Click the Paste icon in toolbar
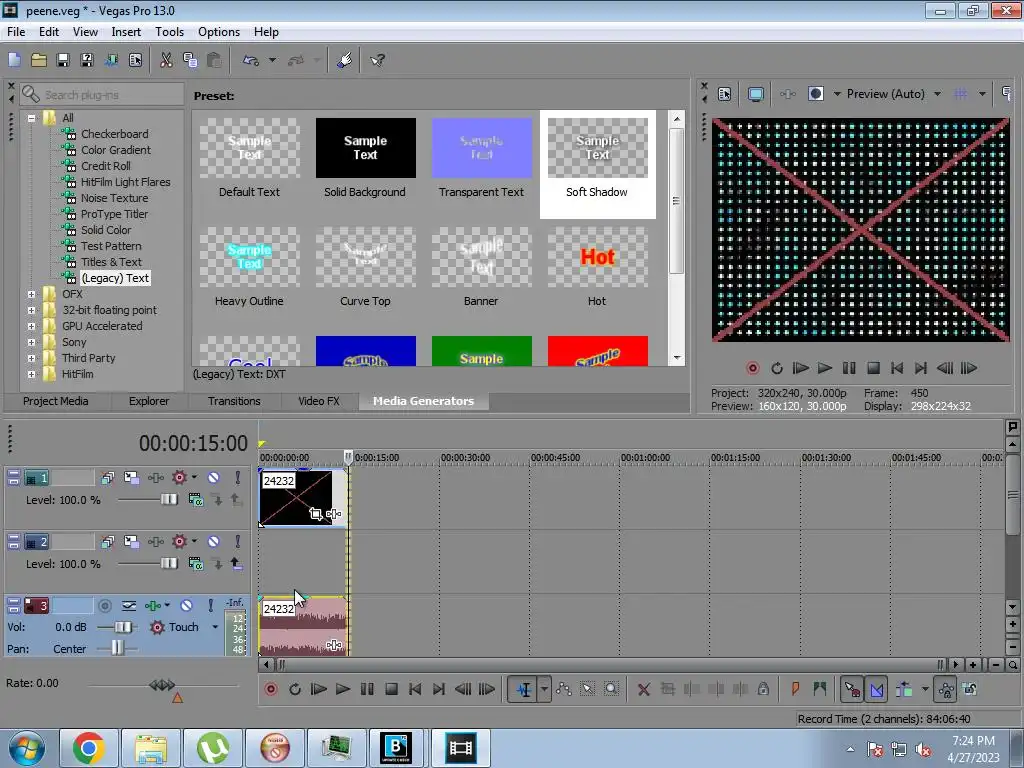 [214, 60]
